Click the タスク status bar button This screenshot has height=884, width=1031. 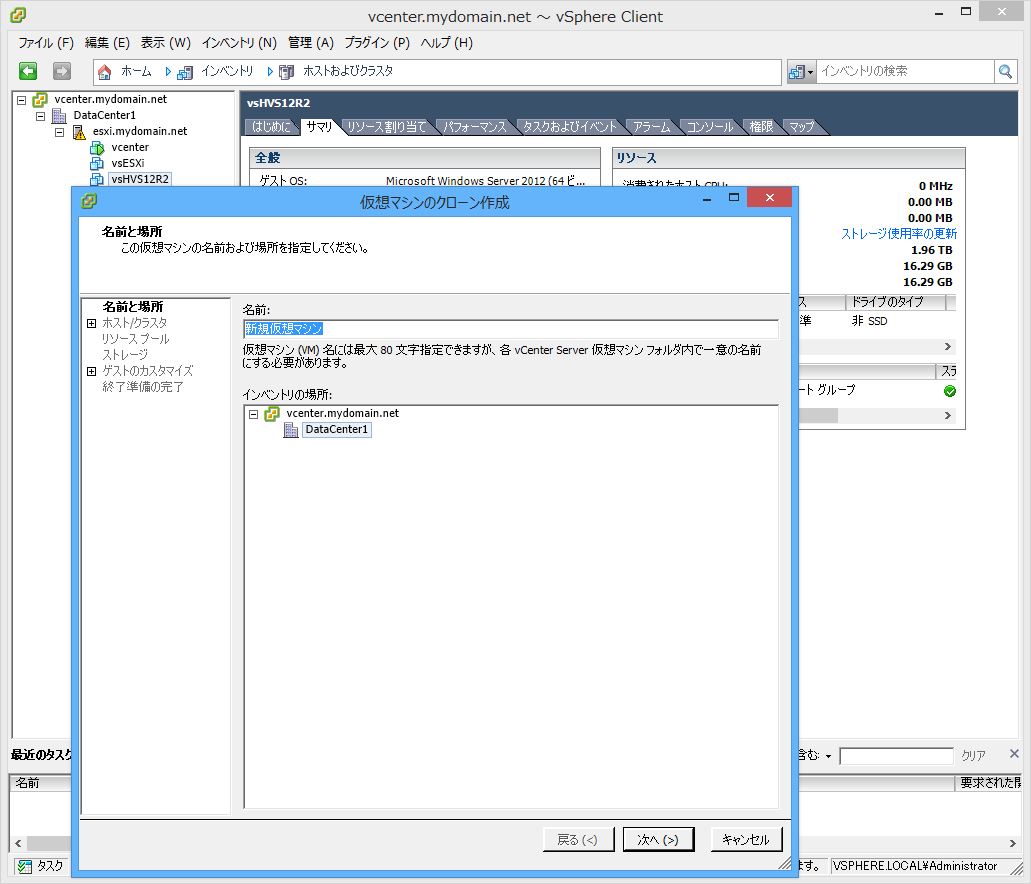click(x=41, y=866)
